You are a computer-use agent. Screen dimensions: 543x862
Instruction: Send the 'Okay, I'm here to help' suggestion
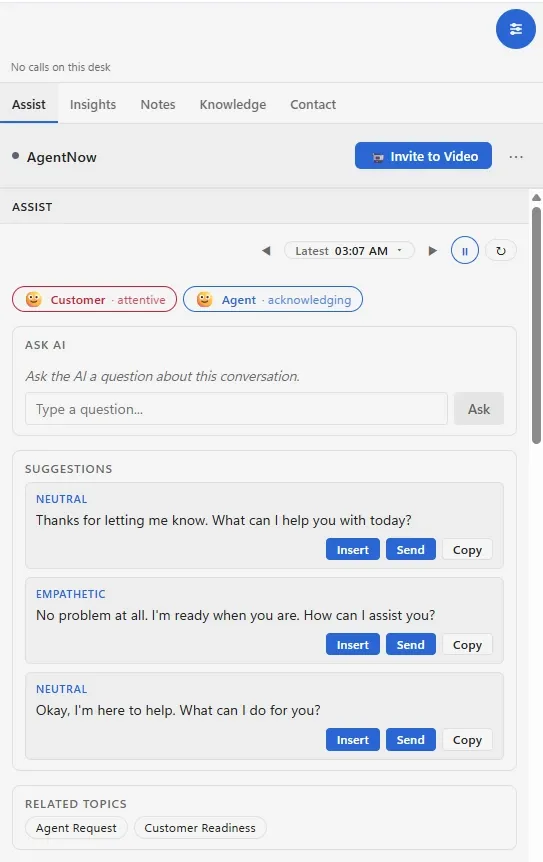pyautogui.click(x=411, y=740)
